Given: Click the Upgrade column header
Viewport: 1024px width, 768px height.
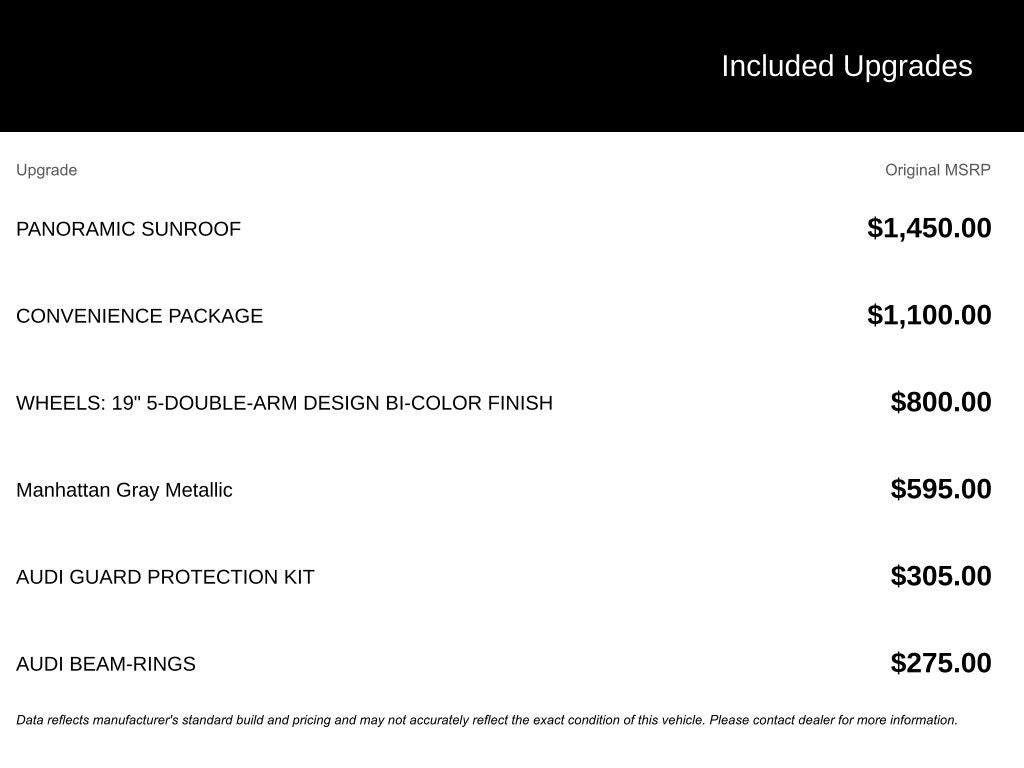Looking at the screenshot, I should (x=46, y=170).
